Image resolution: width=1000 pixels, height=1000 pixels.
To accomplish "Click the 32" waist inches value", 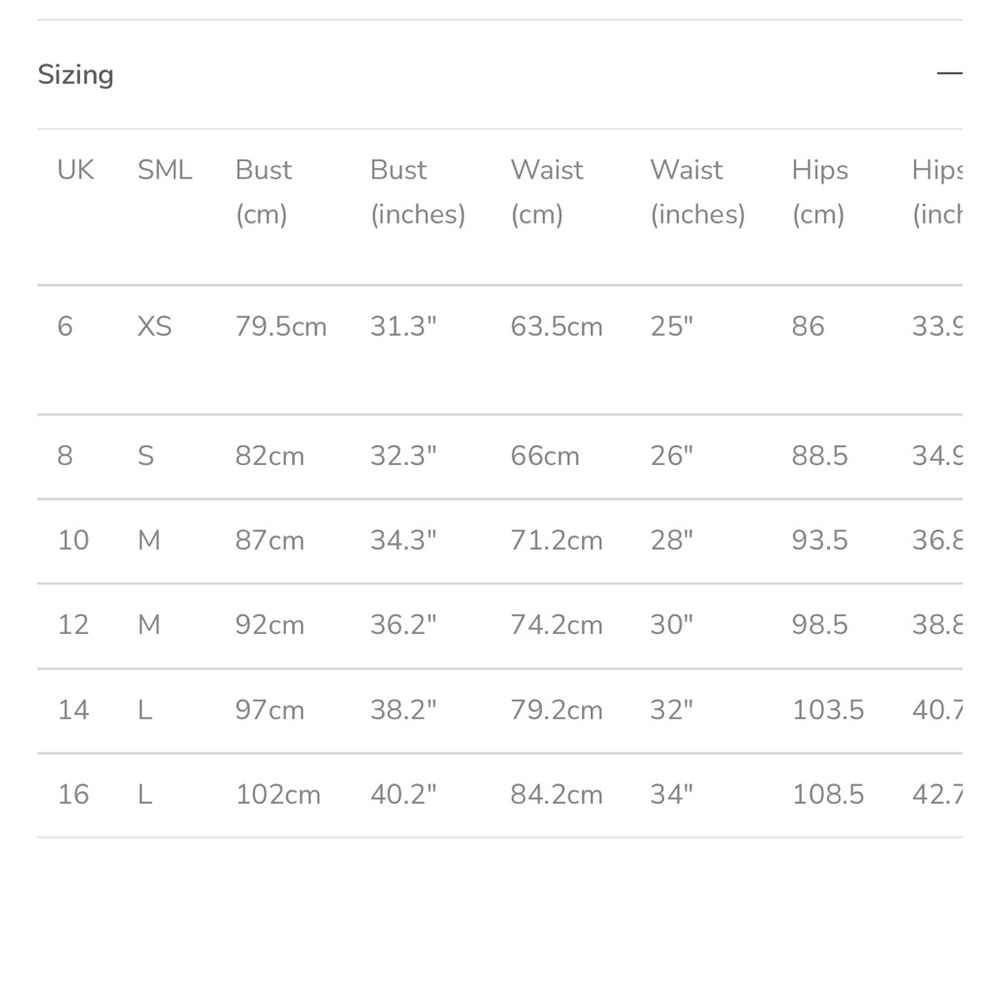I will [x=671, y=710].
